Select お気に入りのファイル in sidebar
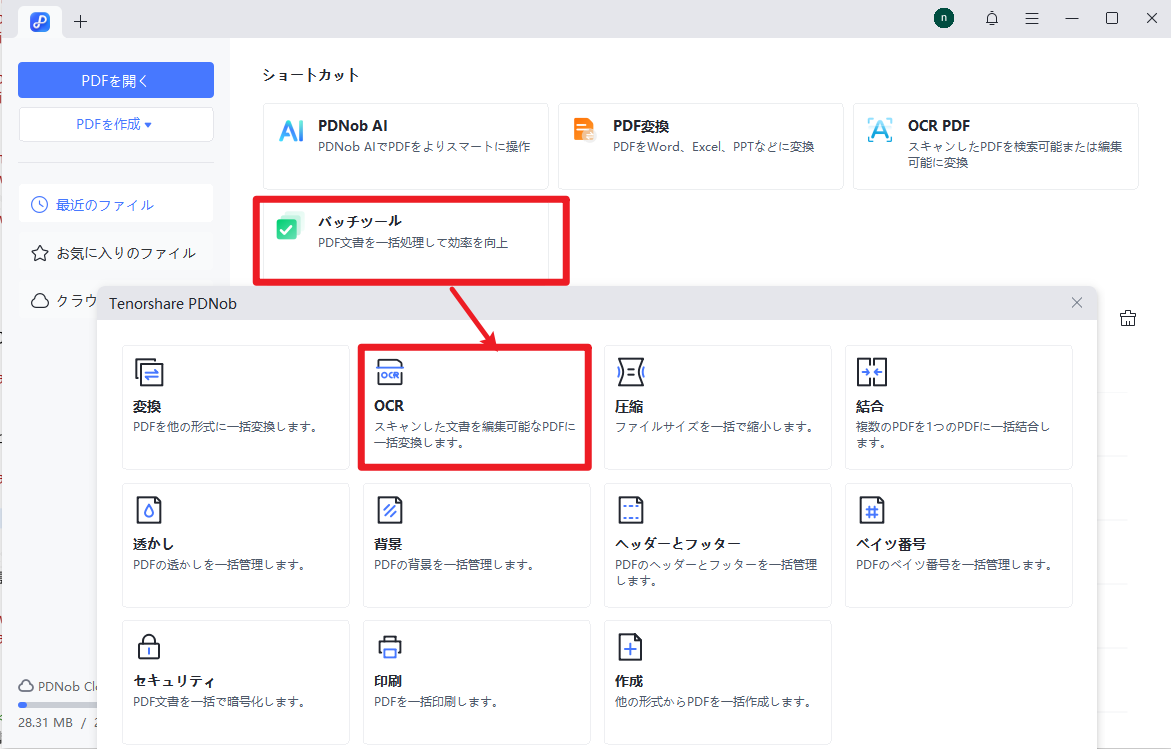This screenshot has width=1171, height=749. click(x=116, y=253)
